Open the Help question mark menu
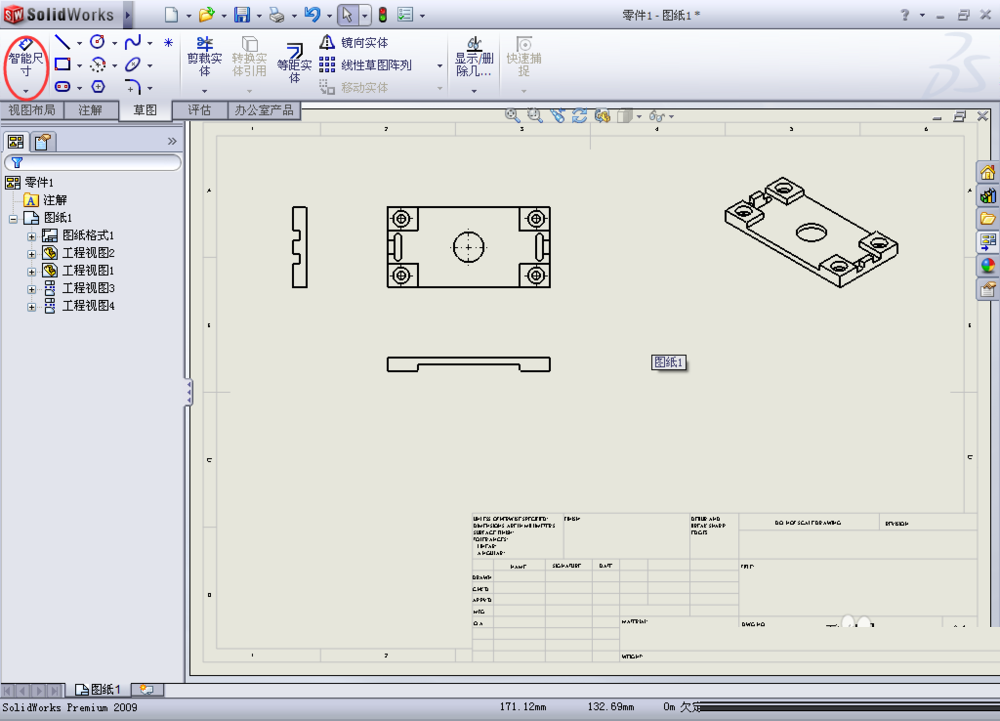 tap(905, 15)
